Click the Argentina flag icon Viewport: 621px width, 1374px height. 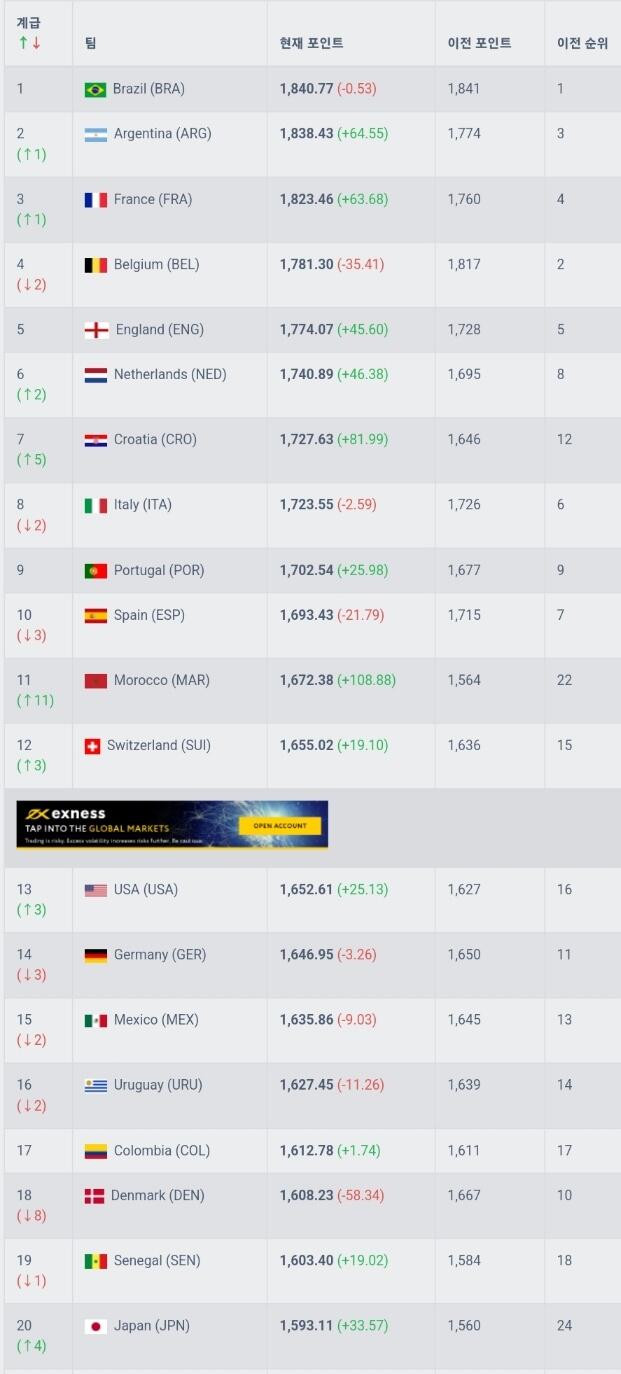[x=95, y=134]
